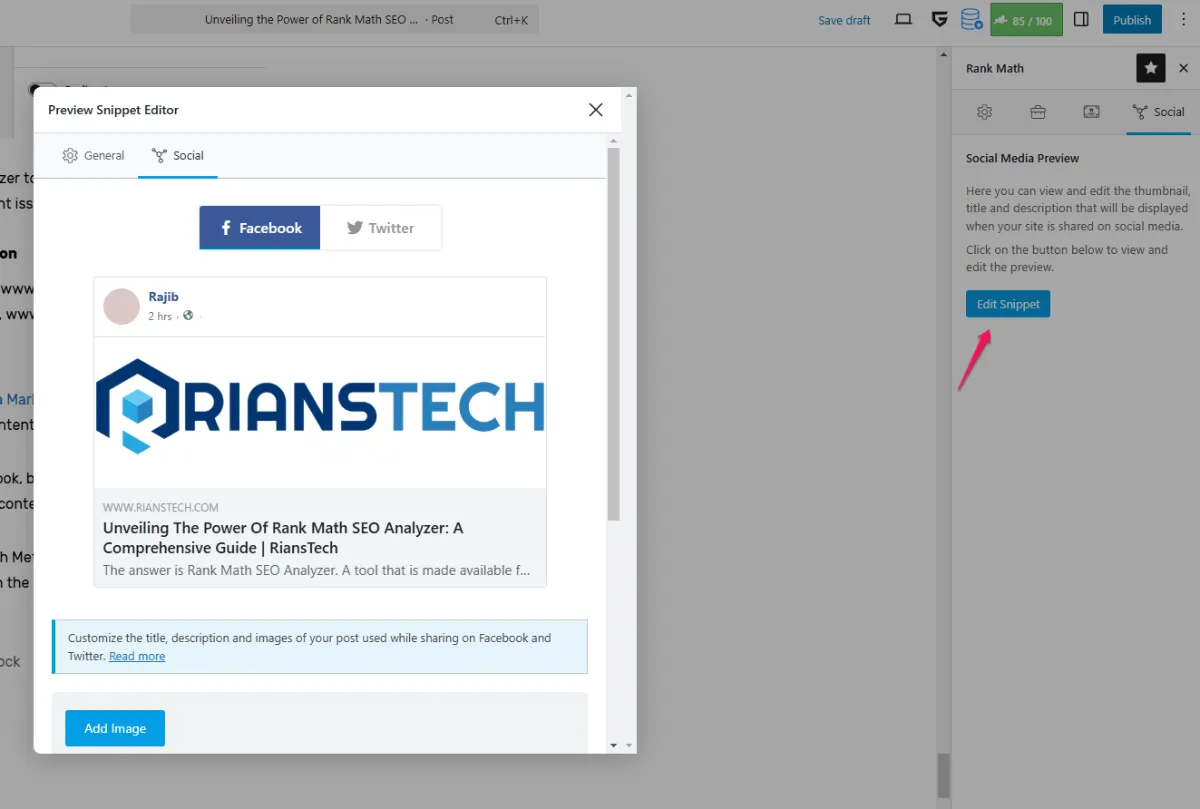
Task: Click the Rank Math star icon
Action: (1150, 68)
